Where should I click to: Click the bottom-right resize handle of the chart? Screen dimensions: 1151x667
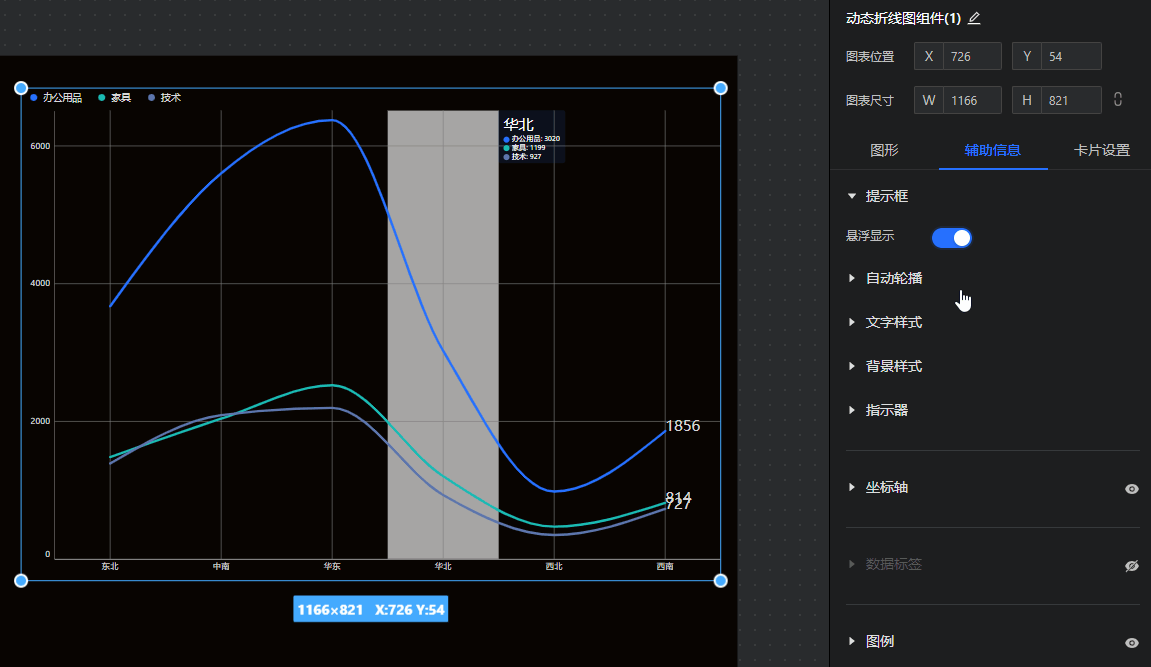pyautogui.click(x=720, y=580)
